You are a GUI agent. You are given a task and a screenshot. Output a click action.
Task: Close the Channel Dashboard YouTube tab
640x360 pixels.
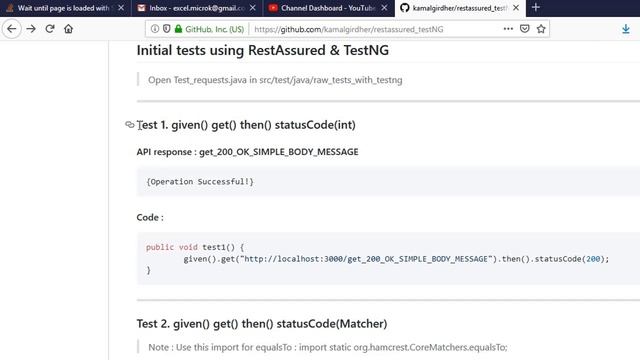pyautogui.click(x=384, y=8)
